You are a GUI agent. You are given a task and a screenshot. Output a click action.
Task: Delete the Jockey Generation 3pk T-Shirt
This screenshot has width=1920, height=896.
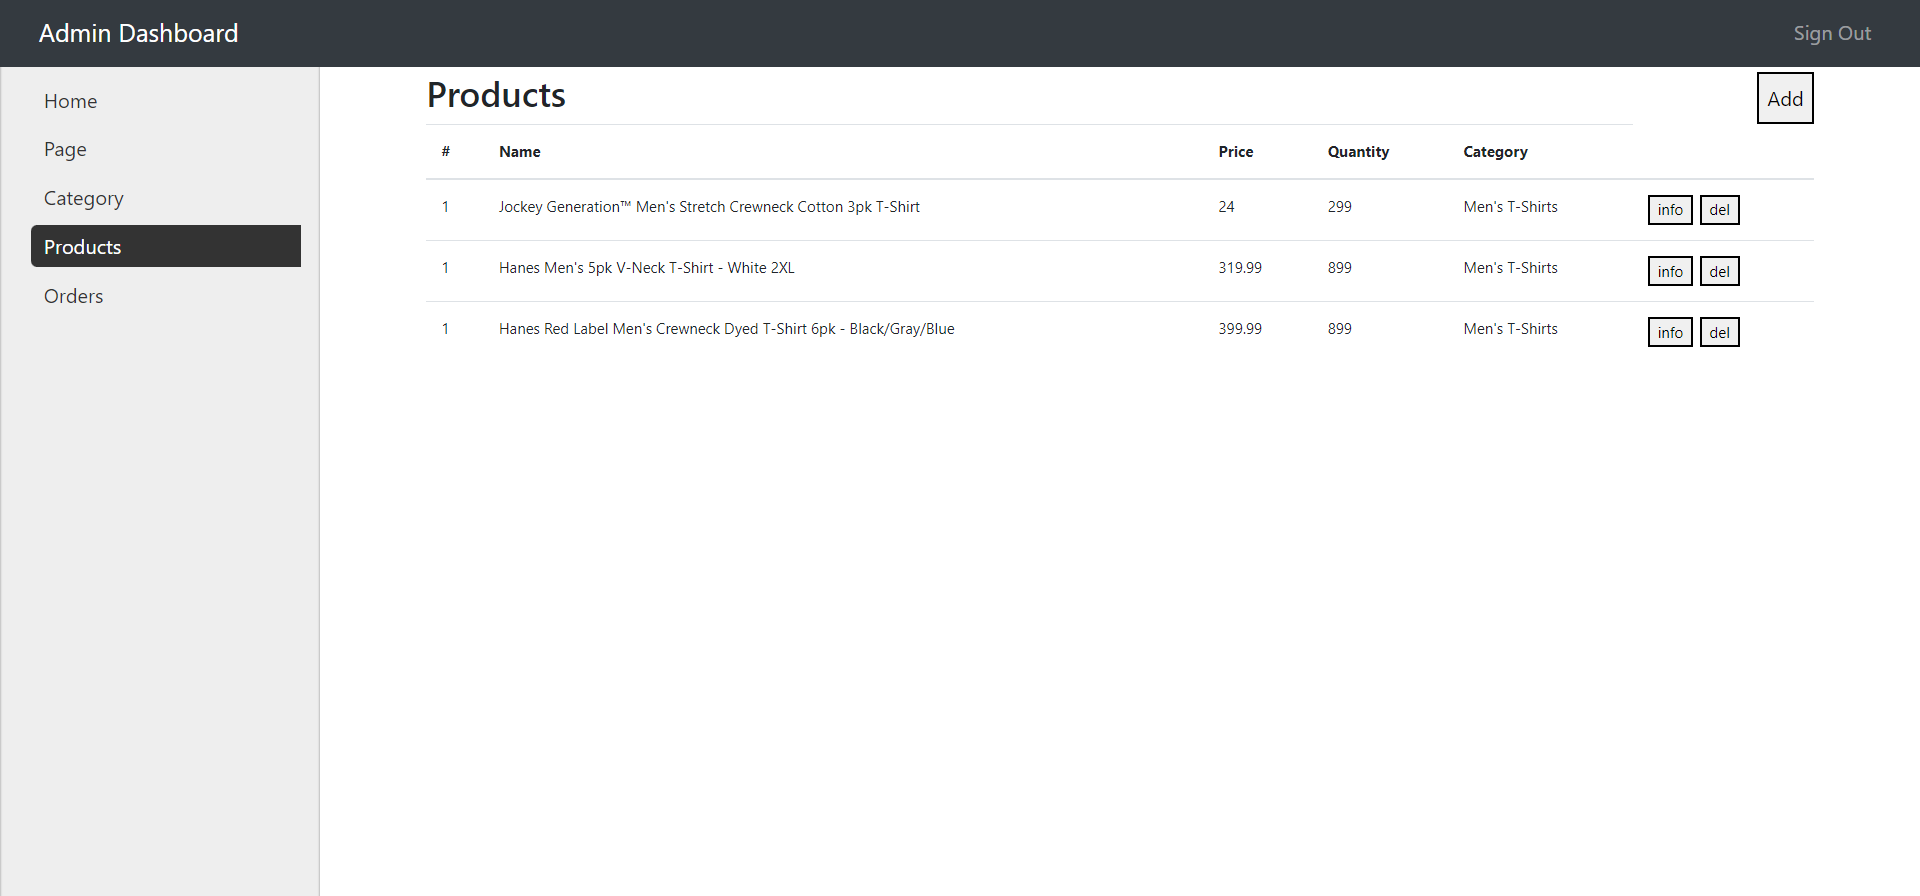pyautogui.click(x=1719, y=210)
